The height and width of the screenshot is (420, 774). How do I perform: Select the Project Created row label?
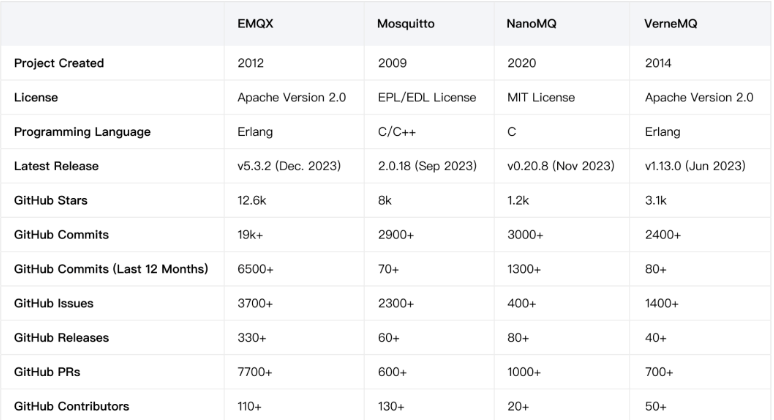(59, 63)
